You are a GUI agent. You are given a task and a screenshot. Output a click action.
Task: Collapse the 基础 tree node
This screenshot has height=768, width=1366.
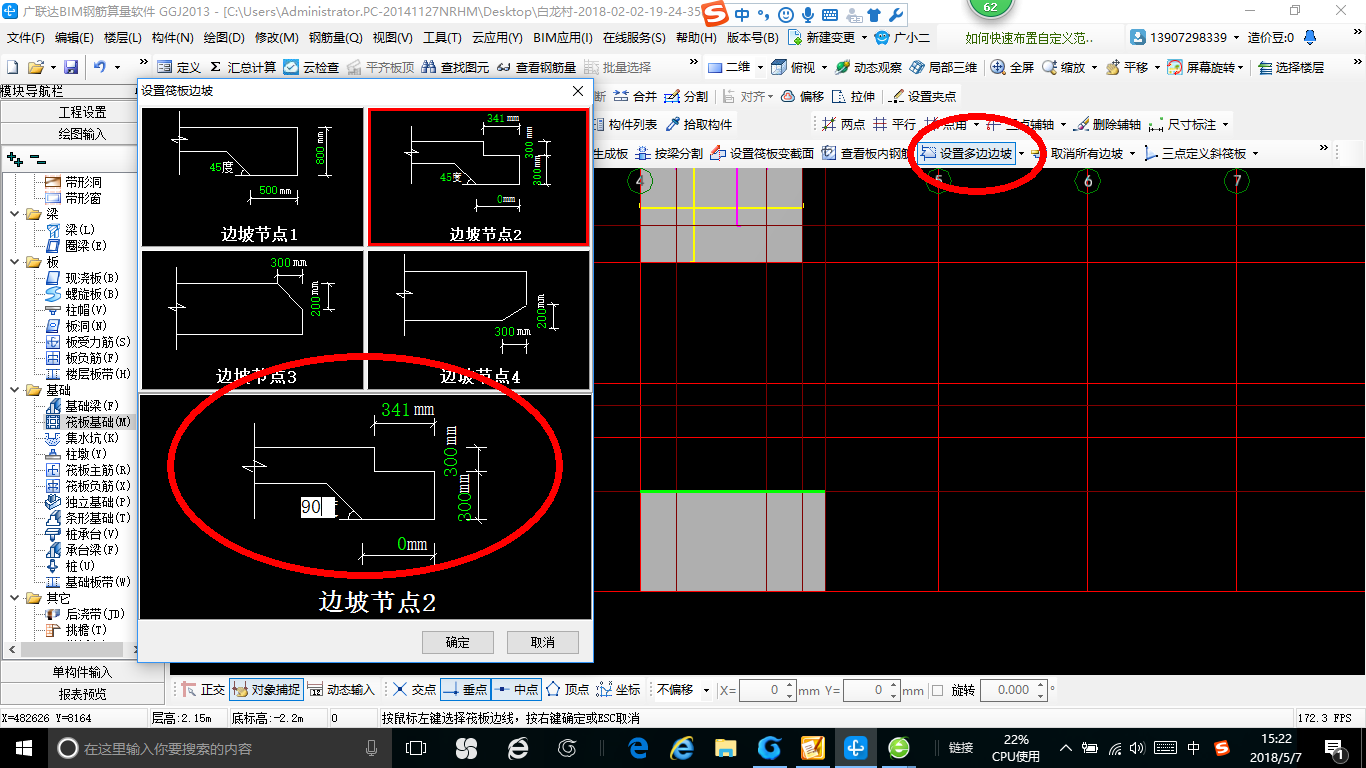pos(15,390)
